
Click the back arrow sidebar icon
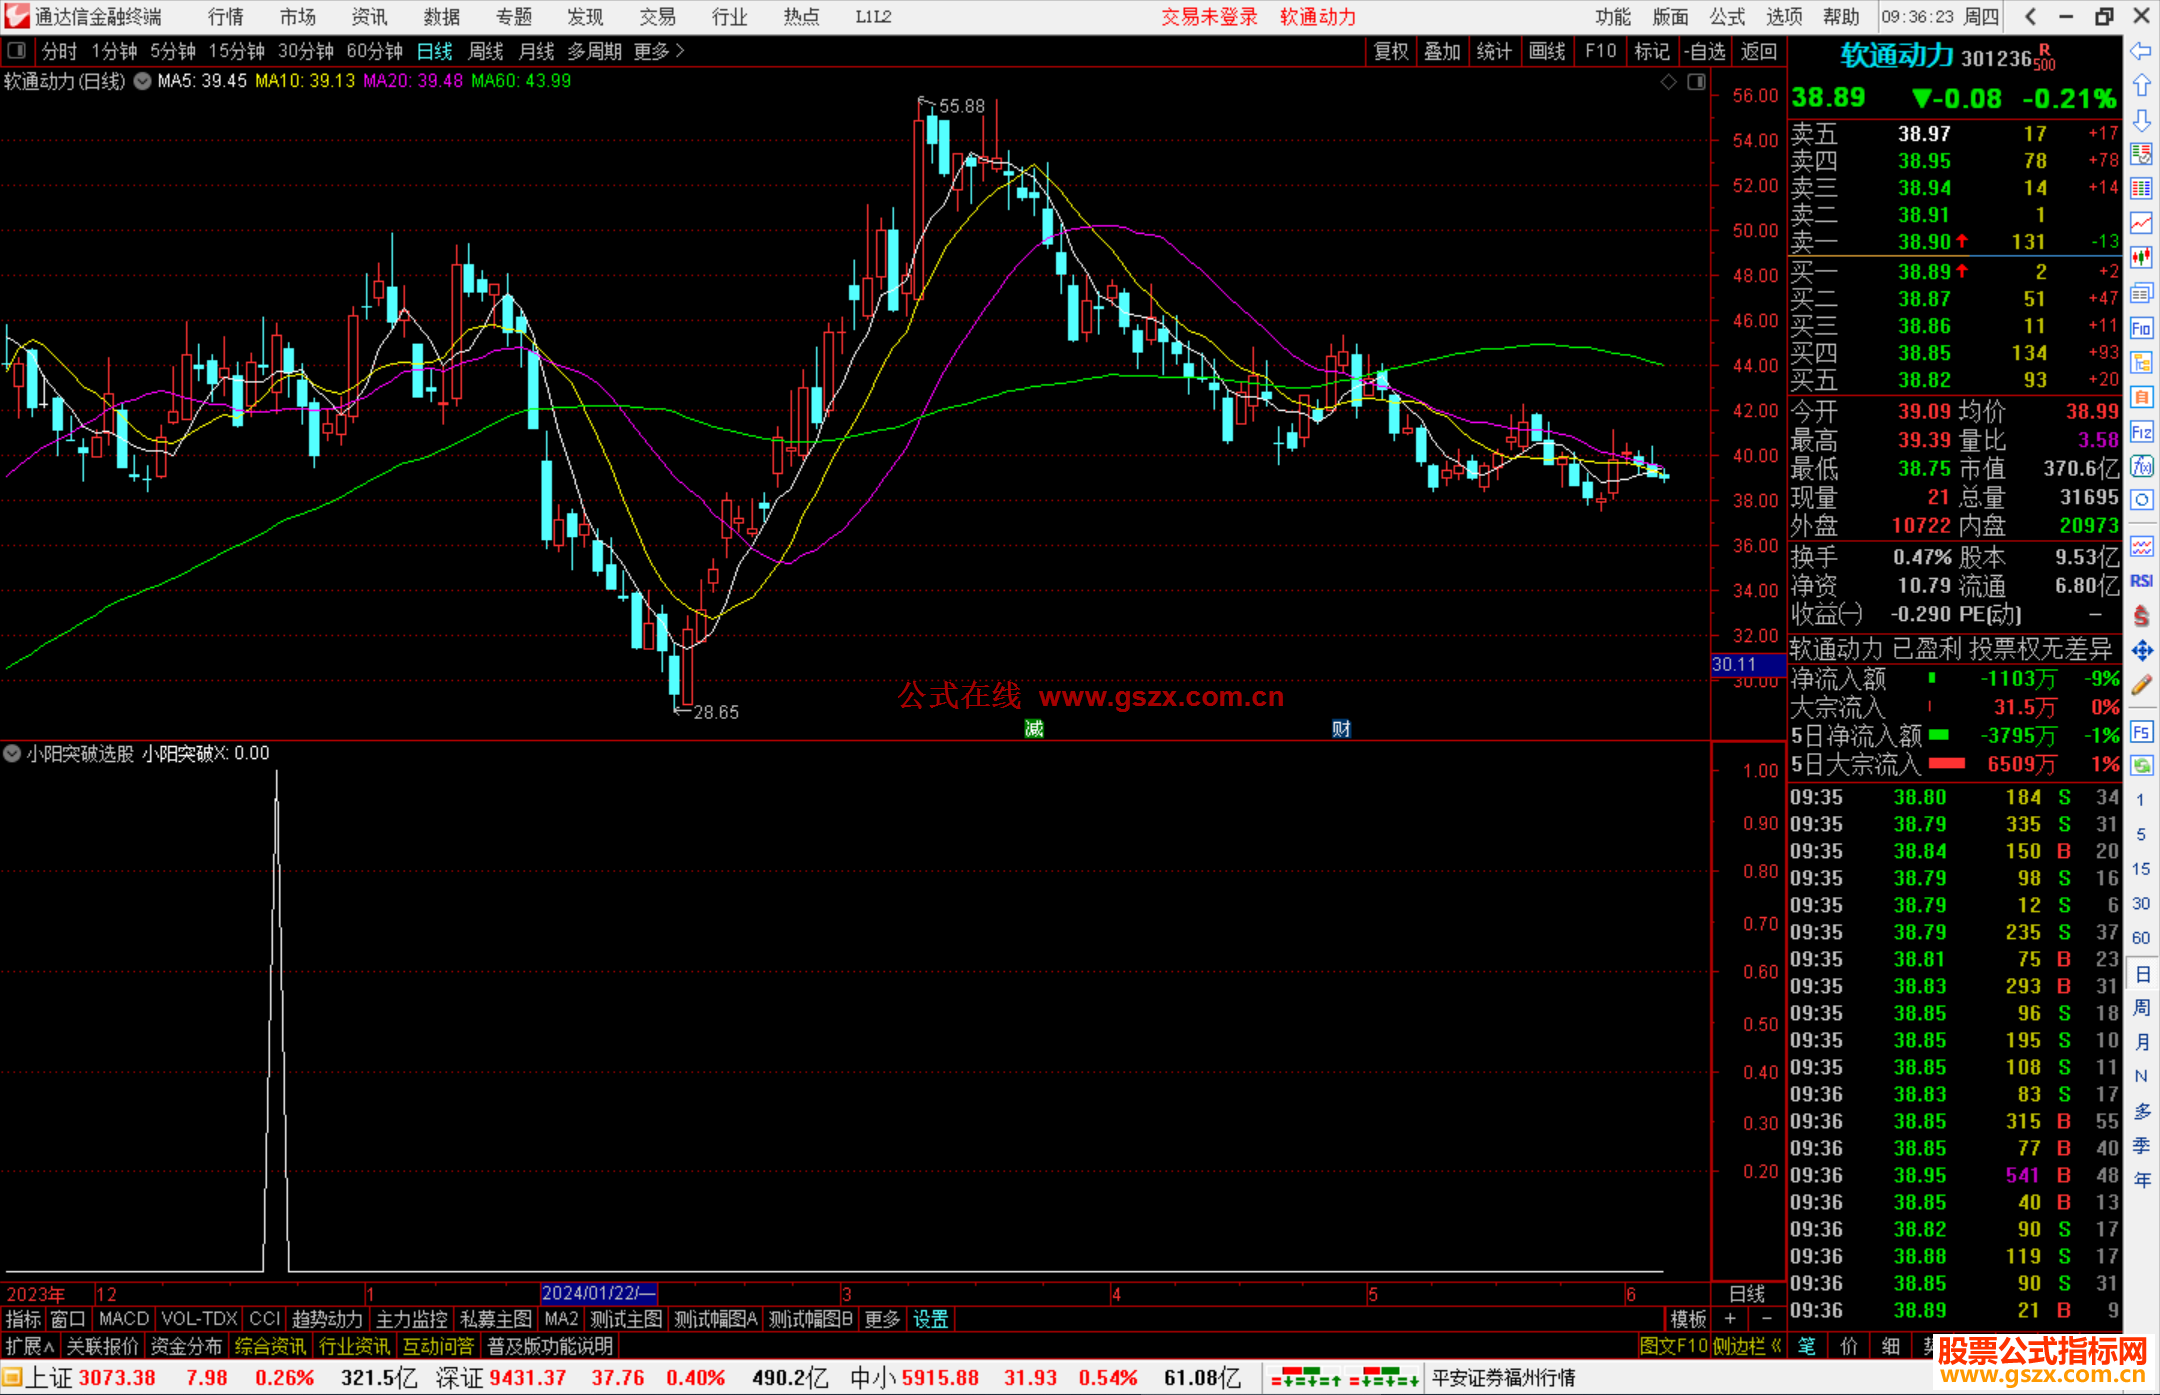(x=2141, y=51)
